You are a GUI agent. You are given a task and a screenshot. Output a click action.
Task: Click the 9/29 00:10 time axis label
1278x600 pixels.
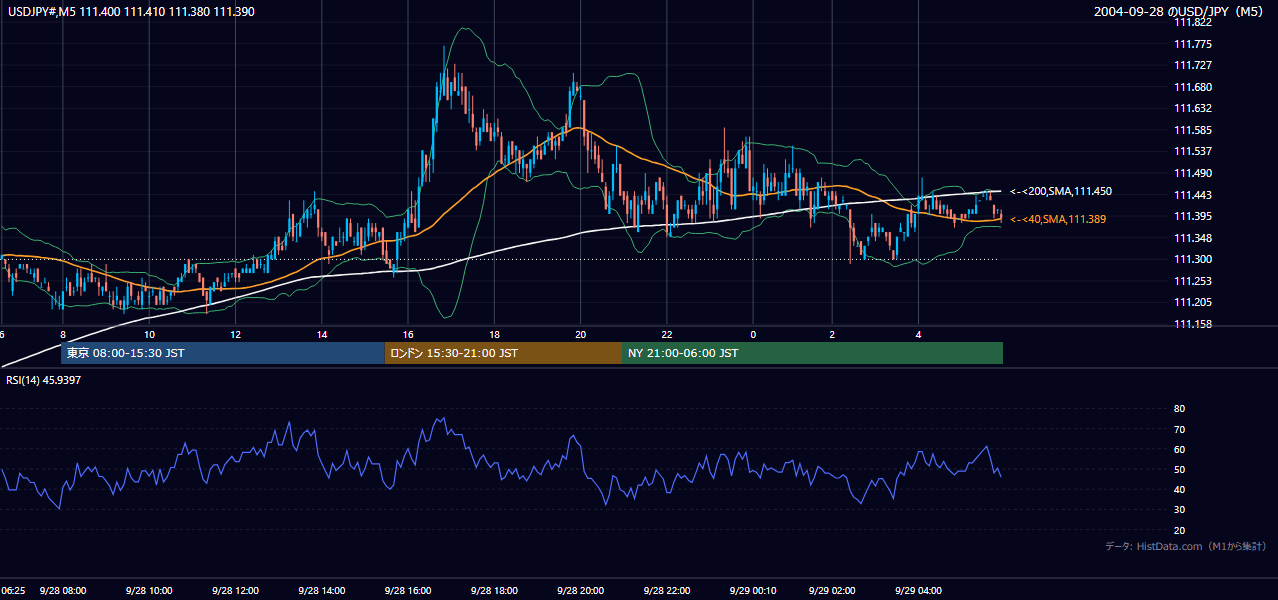(752, 591)
